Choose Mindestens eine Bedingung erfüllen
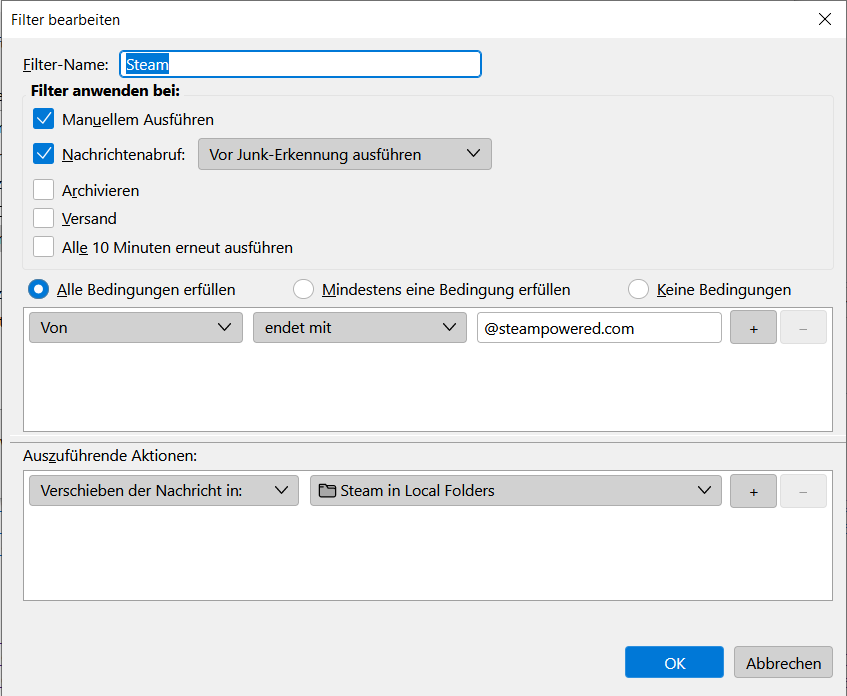 [x=303, y=290]
